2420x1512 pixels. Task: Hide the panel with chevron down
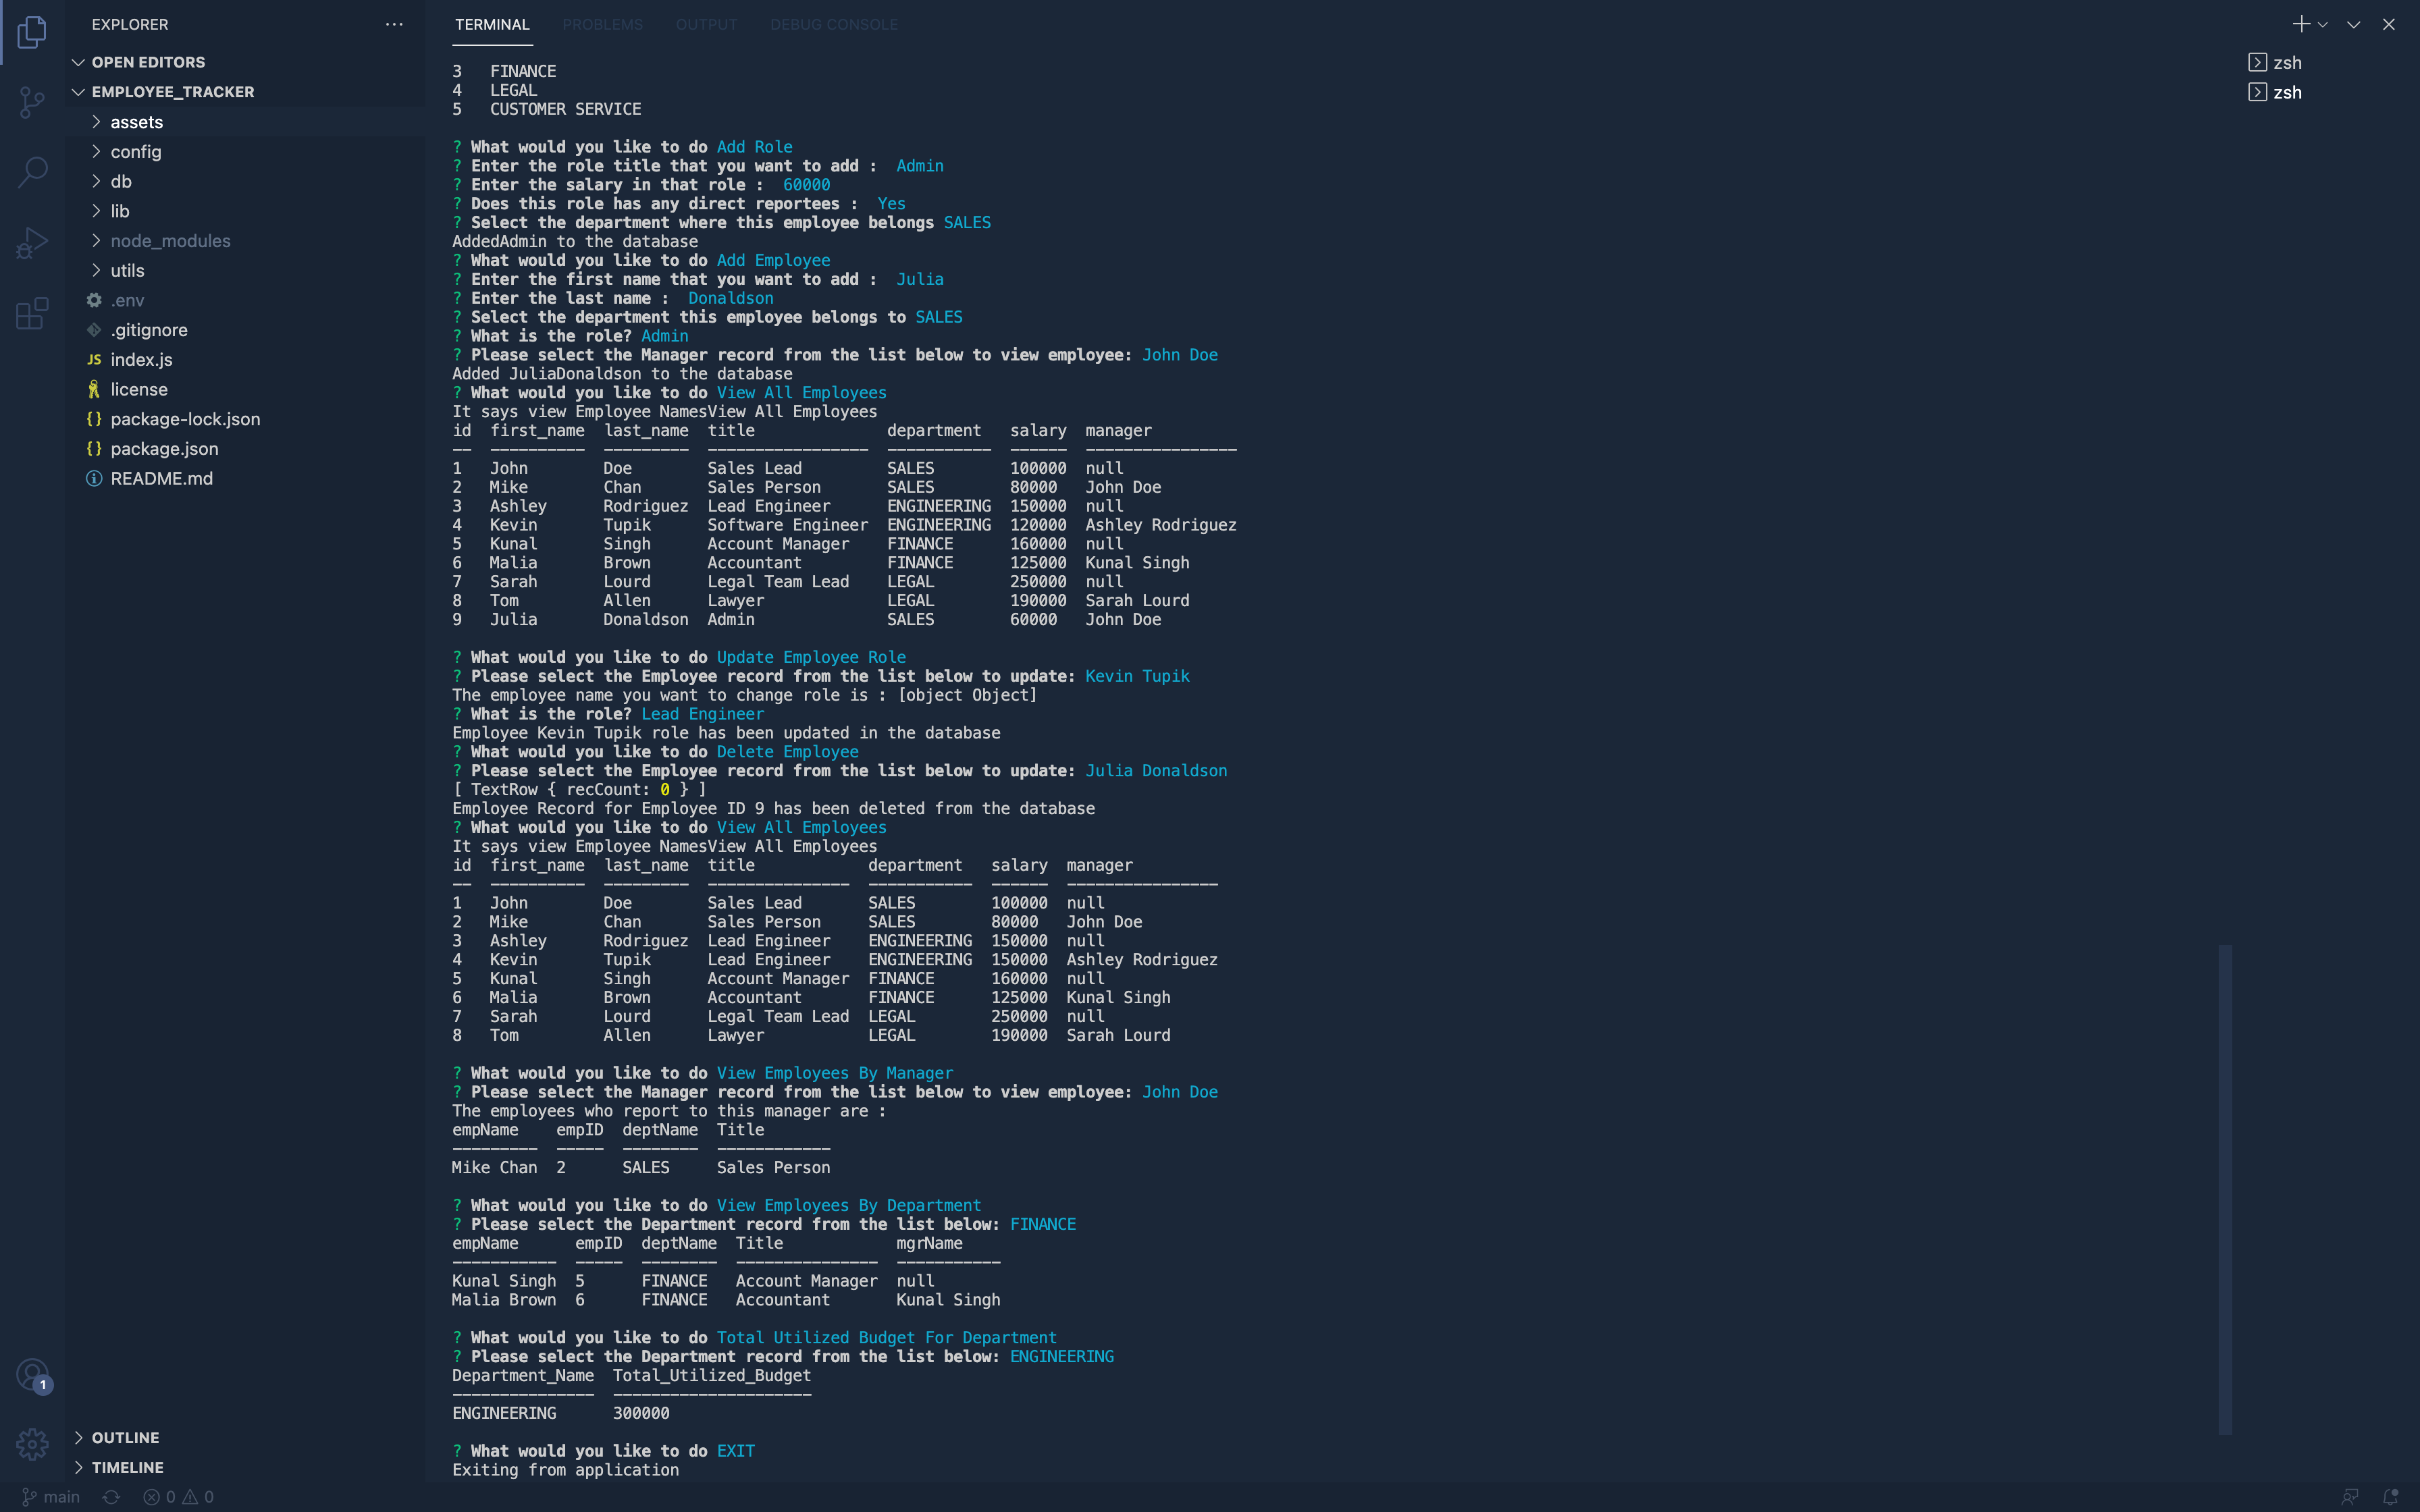tap(2354, 24)
